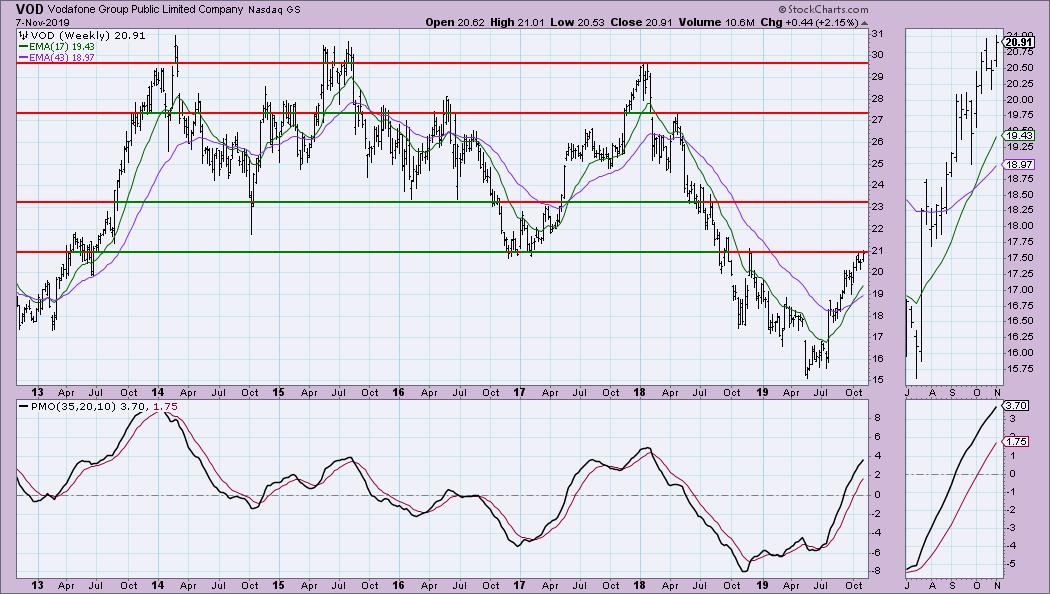Click the 21 price axis label

pos(877,250)
